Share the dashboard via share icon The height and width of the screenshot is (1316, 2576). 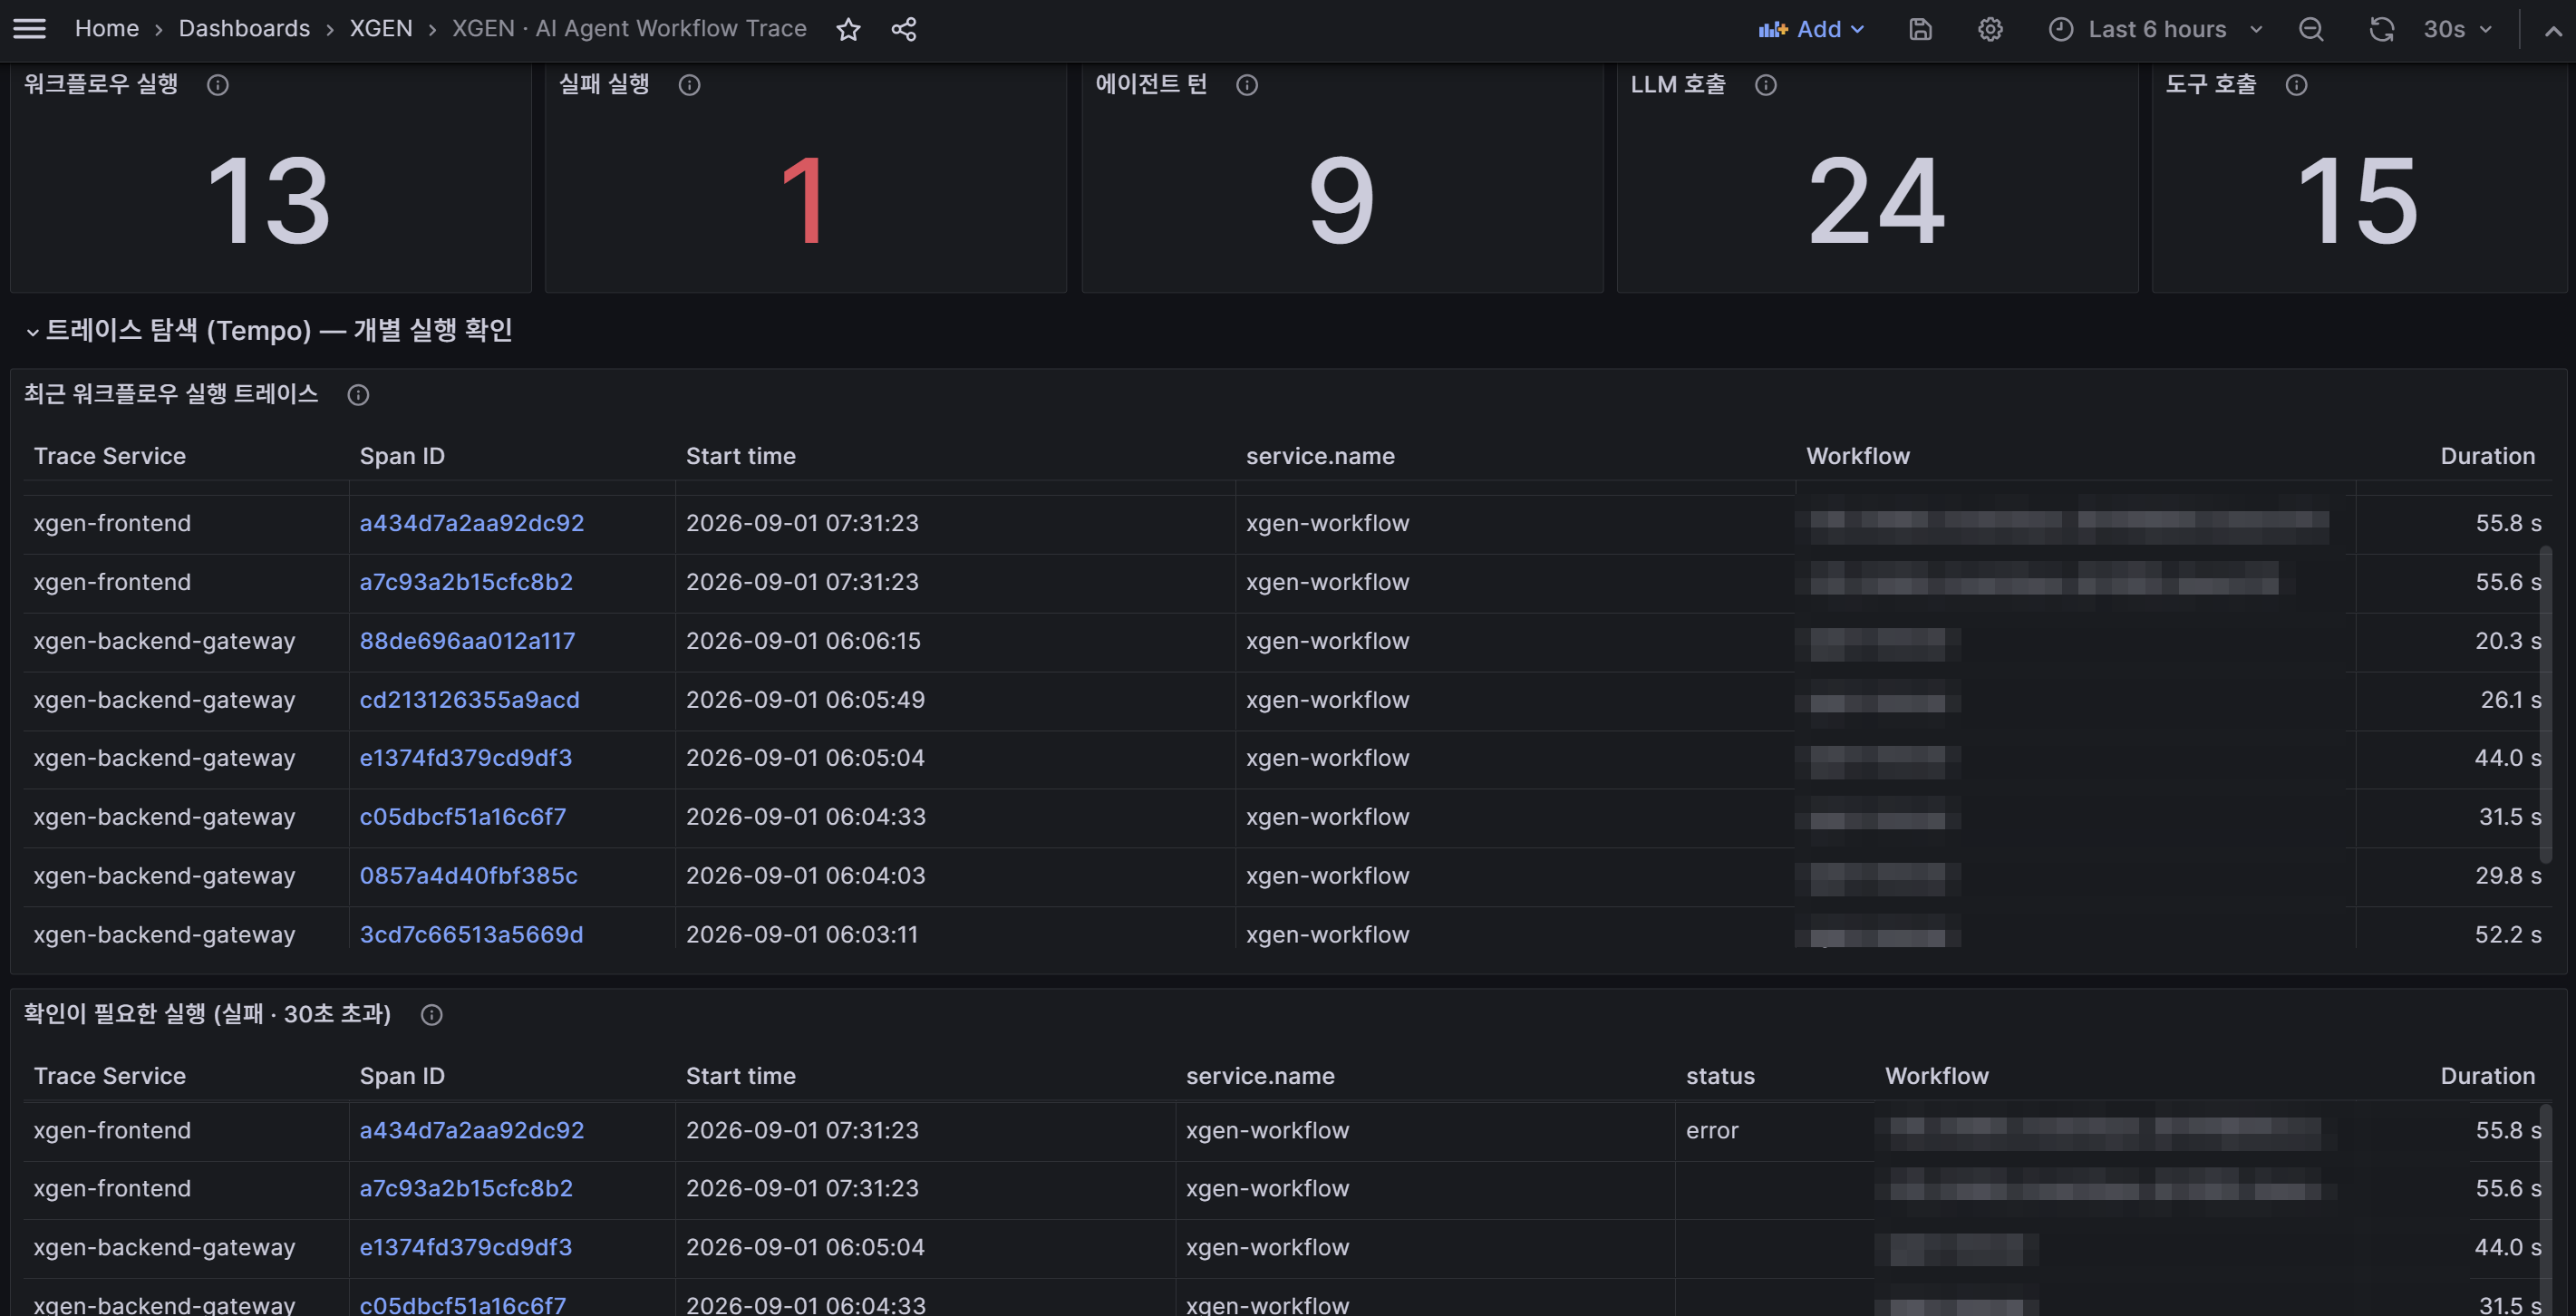[904, 29]
